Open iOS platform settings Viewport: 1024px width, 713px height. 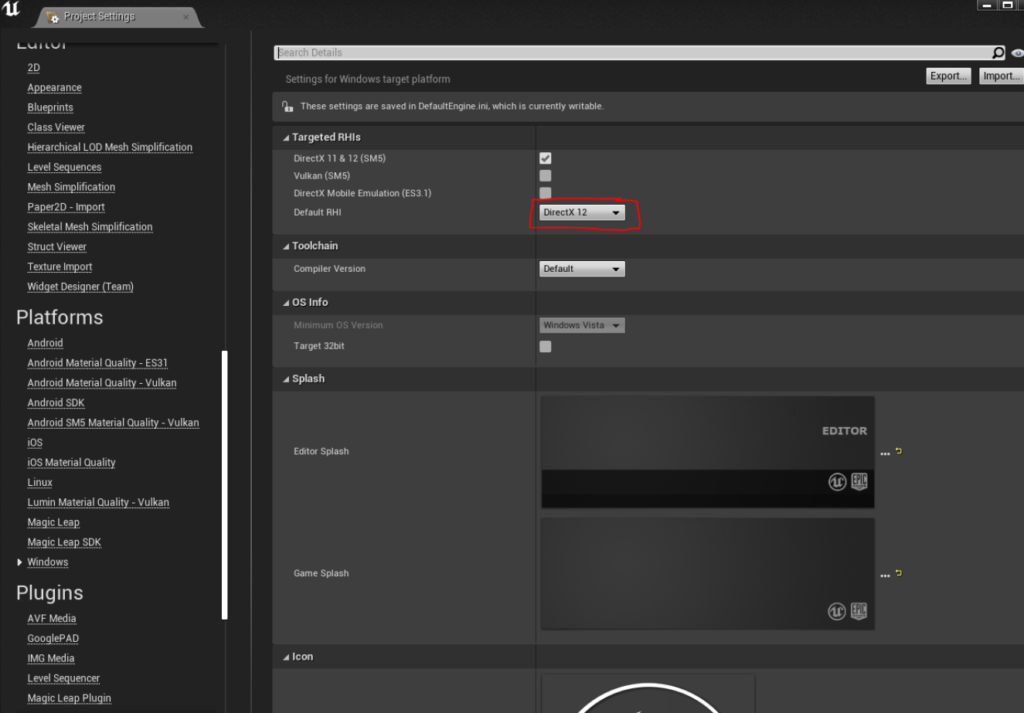(x=35, y=443)
